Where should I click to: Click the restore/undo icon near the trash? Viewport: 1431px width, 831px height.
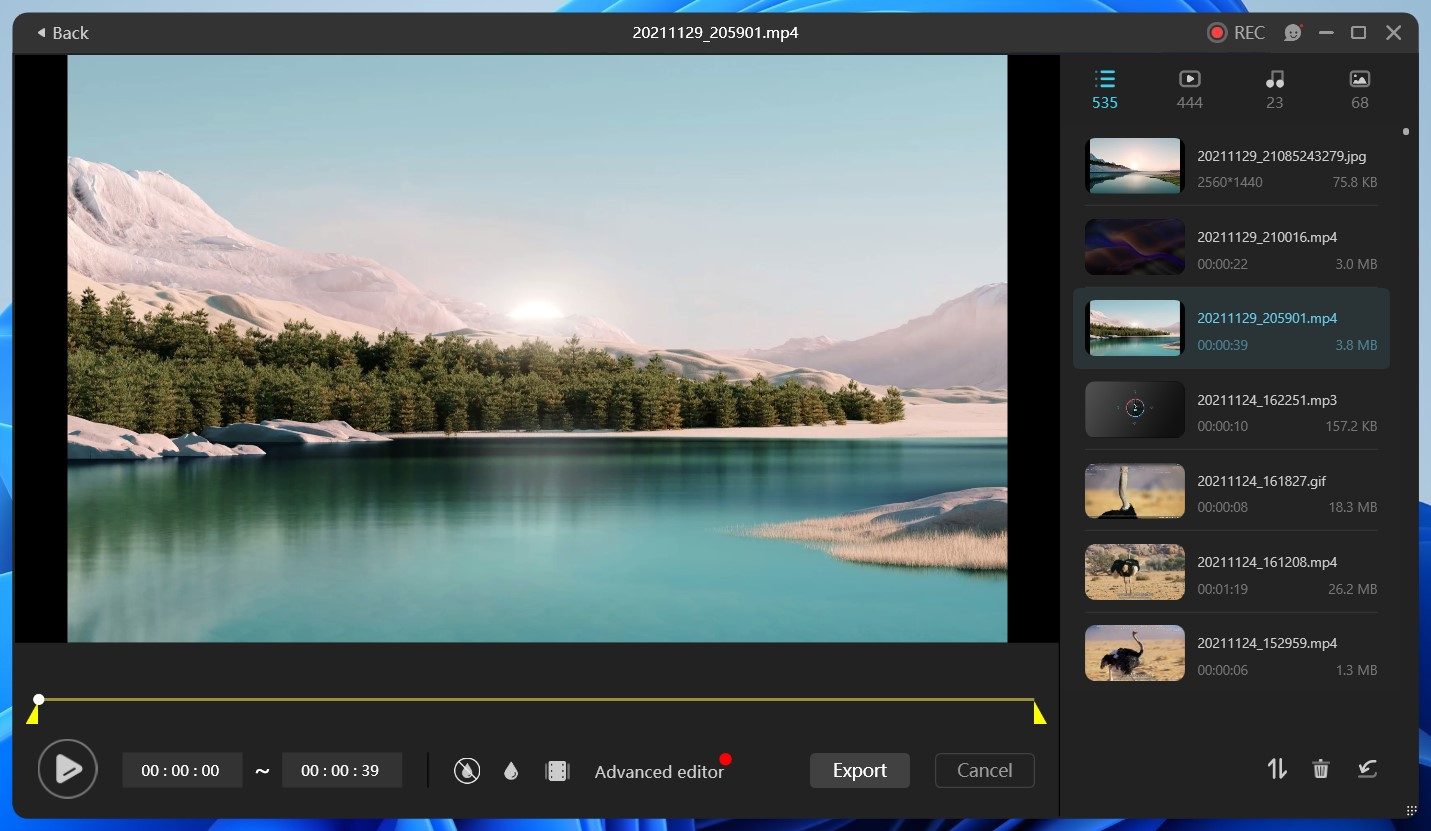[x=1366, y=768]
